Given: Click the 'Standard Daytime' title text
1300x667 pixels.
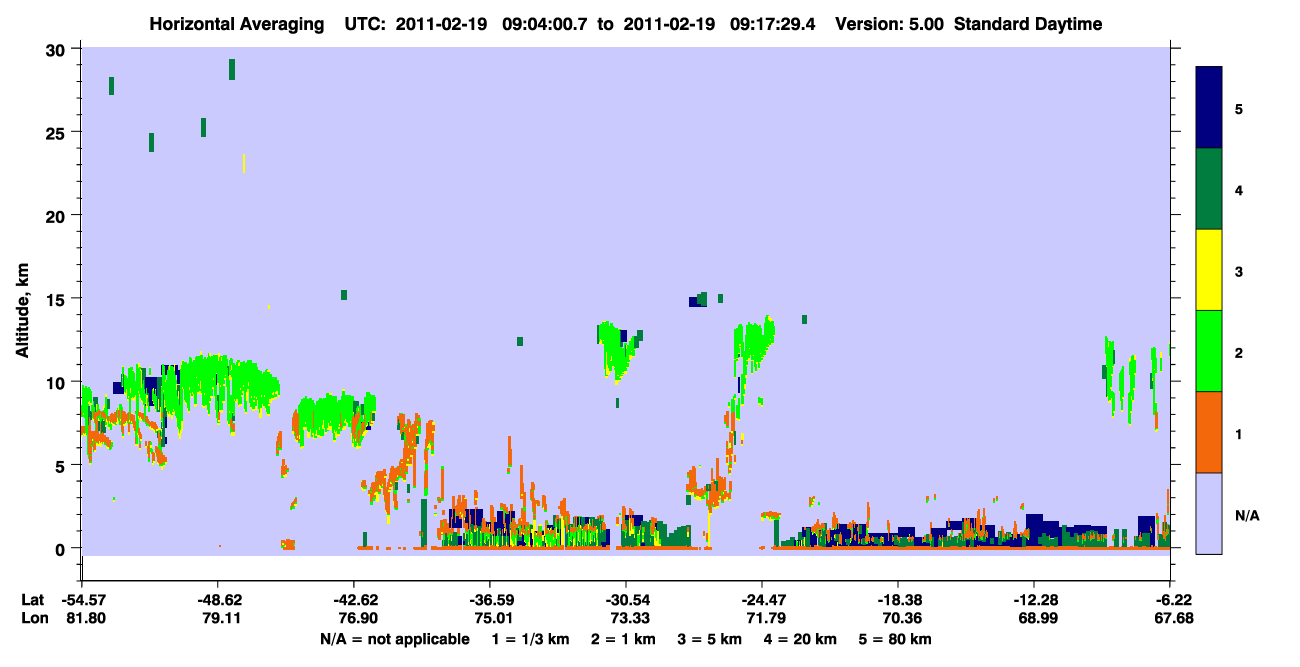Looking at the screenshot, I should pyautogui.click(x=1028, y=24).
